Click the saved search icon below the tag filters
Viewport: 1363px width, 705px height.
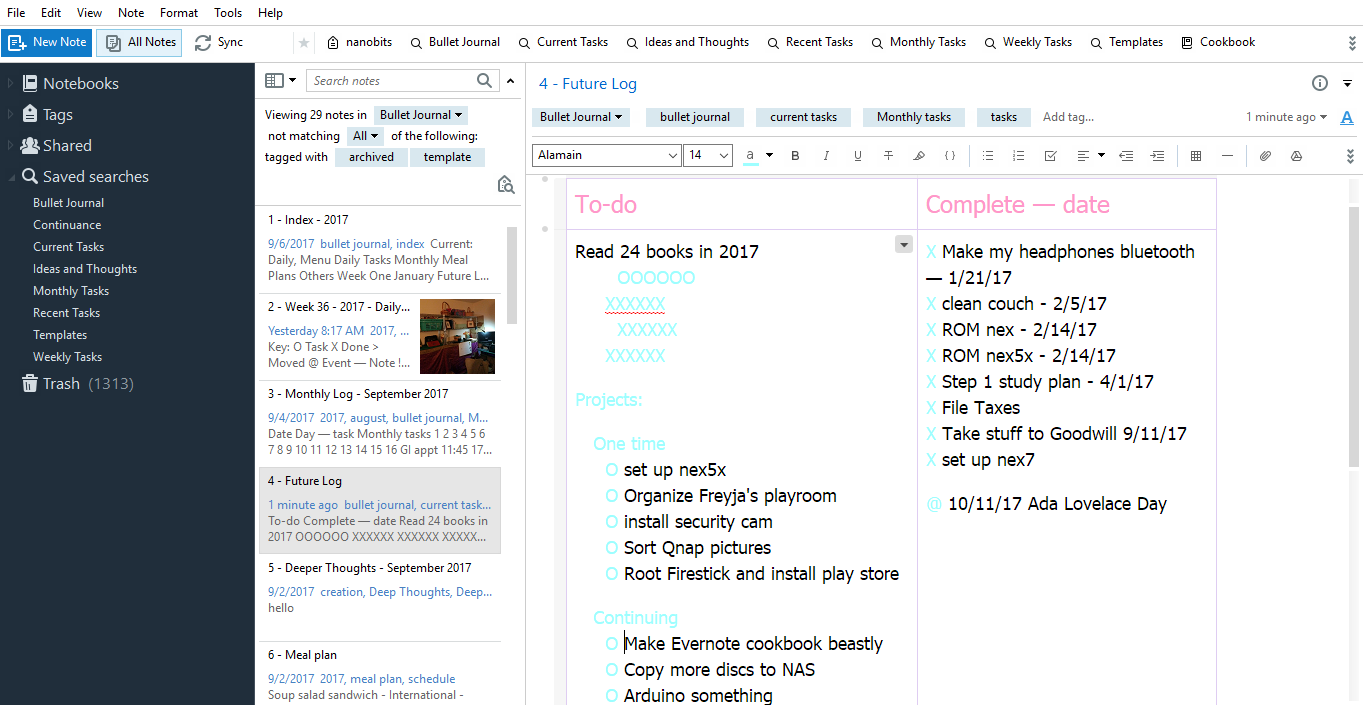point(506,184)
